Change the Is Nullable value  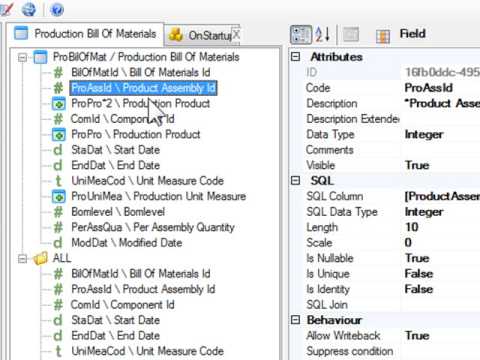[x=440, y=258]
